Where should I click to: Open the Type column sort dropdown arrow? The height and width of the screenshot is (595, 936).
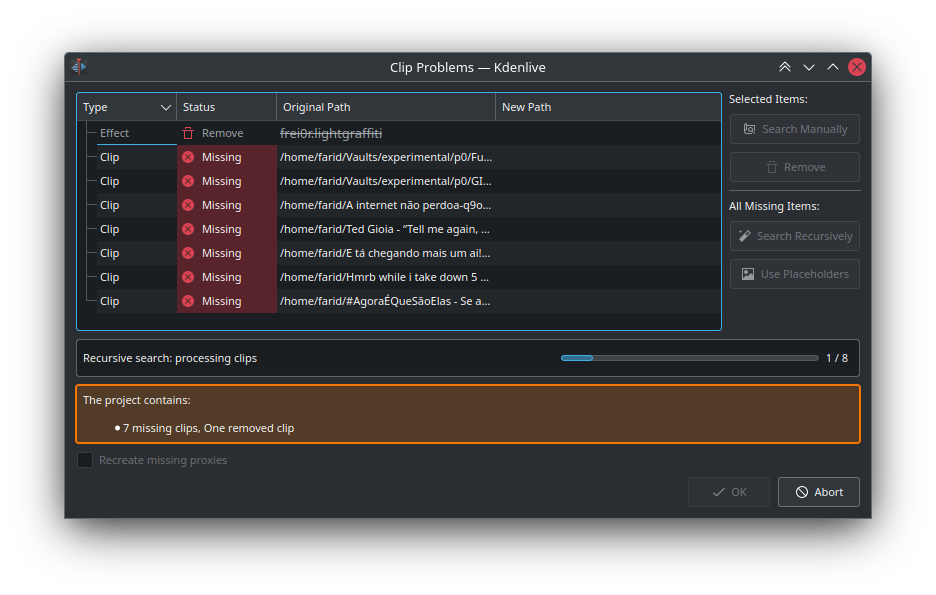pos(166,107)
